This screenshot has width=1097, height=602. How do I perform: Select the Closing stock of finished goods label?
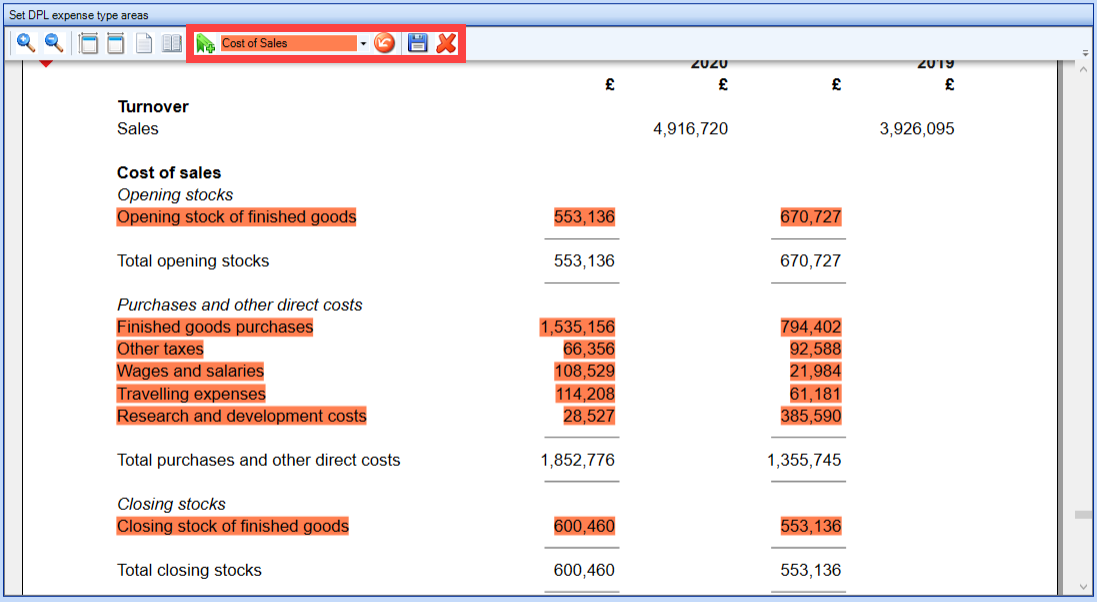[x=232, y=526]
